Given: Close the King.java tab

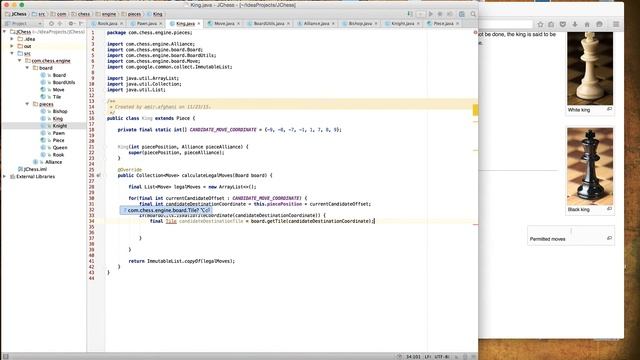Looking at the screenshot, I should coord(199,24).
